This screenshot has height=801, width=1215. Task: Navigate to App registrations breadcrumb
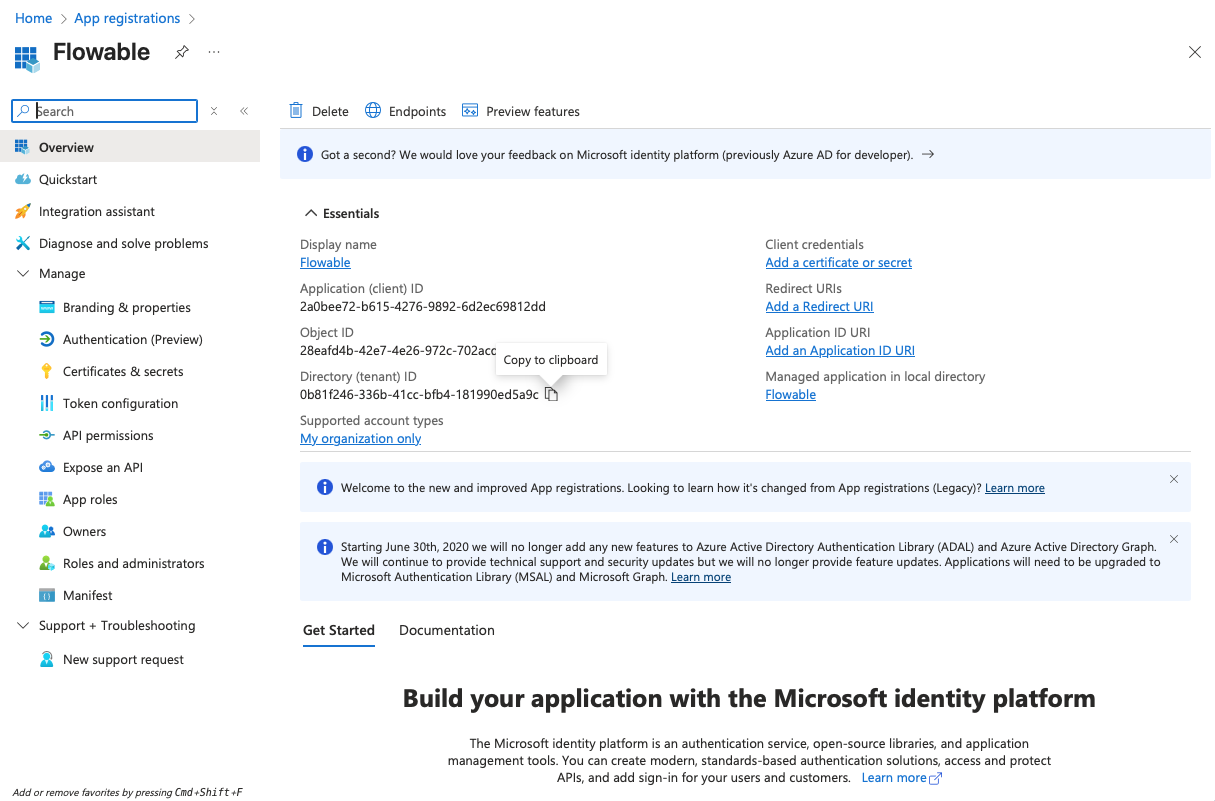pos(127,18)
